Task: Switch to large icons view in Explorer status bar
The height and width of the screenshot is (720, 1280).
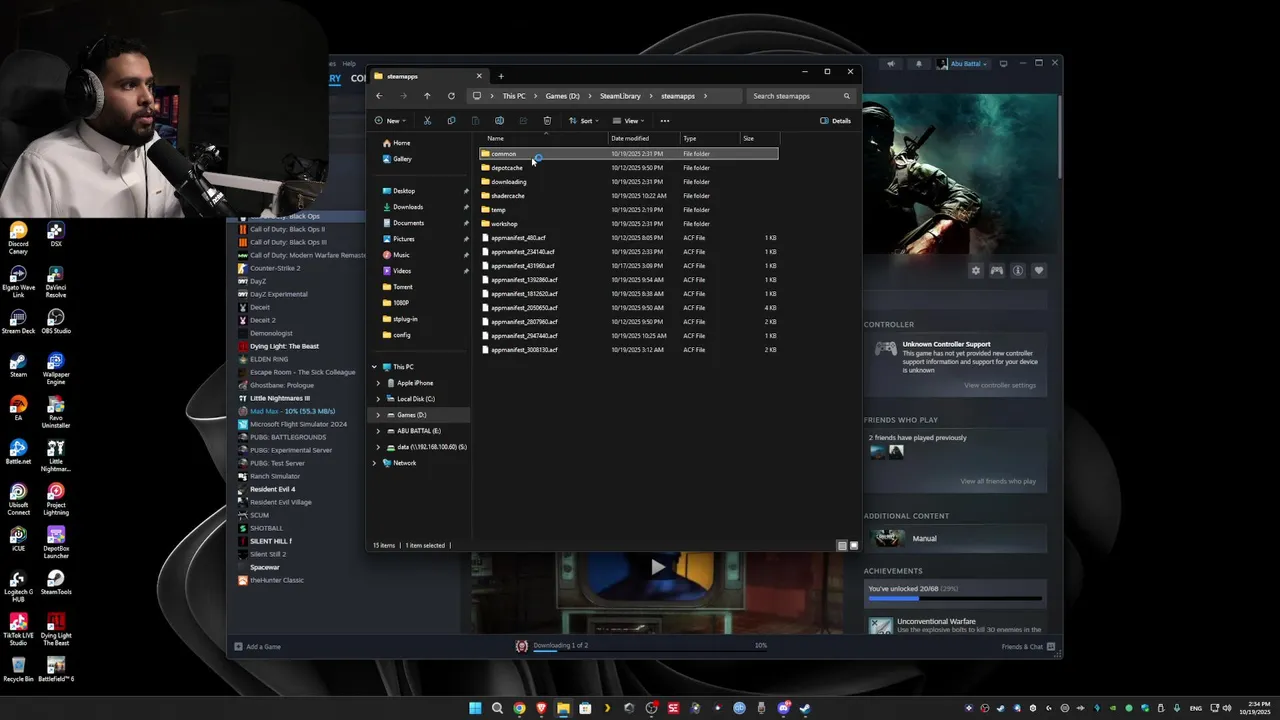Action: [x=853, y=546]
